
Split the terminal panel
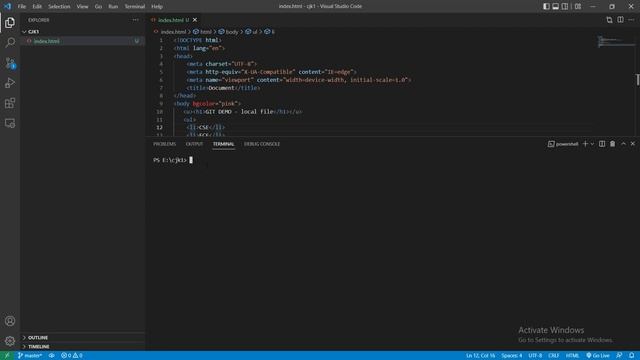click(x=602, y=144)
